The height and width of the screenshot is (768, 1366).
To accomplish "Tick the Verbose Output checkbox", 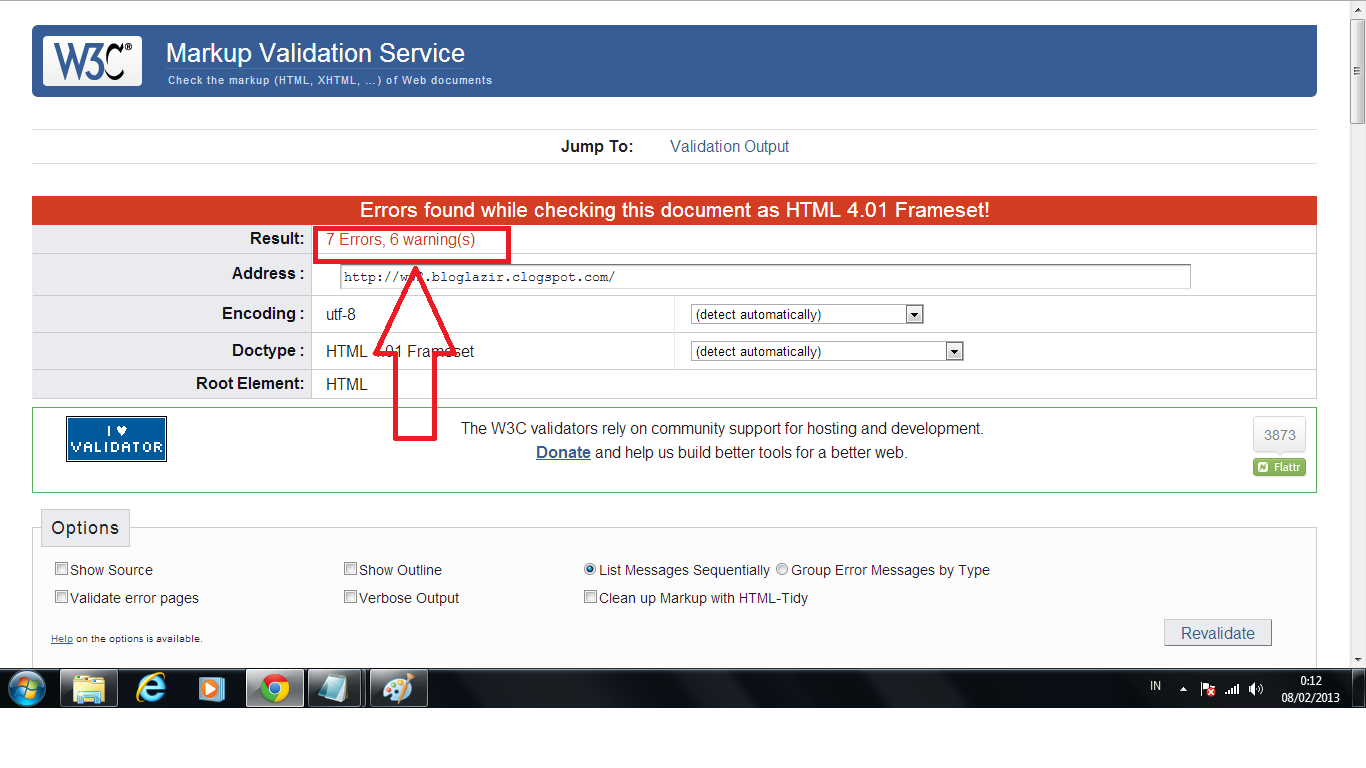I will point(350,597).
